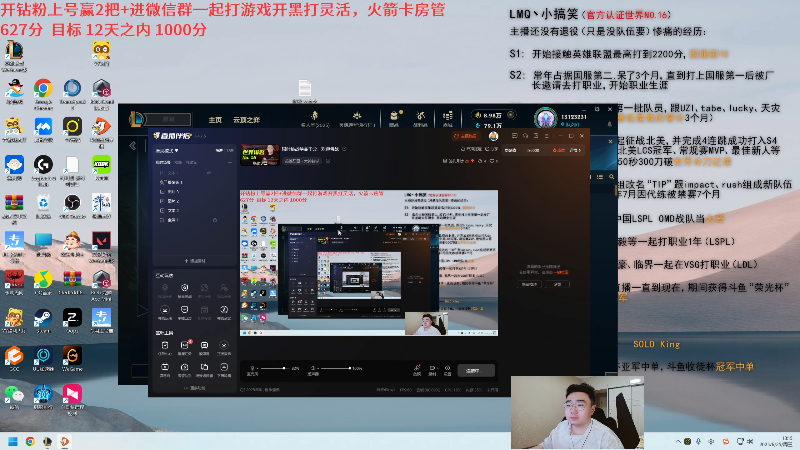Expand the system tray hidden icons chevron
Image resolution: width=800 pixels, height=450 pixels.
click(678, 441)
